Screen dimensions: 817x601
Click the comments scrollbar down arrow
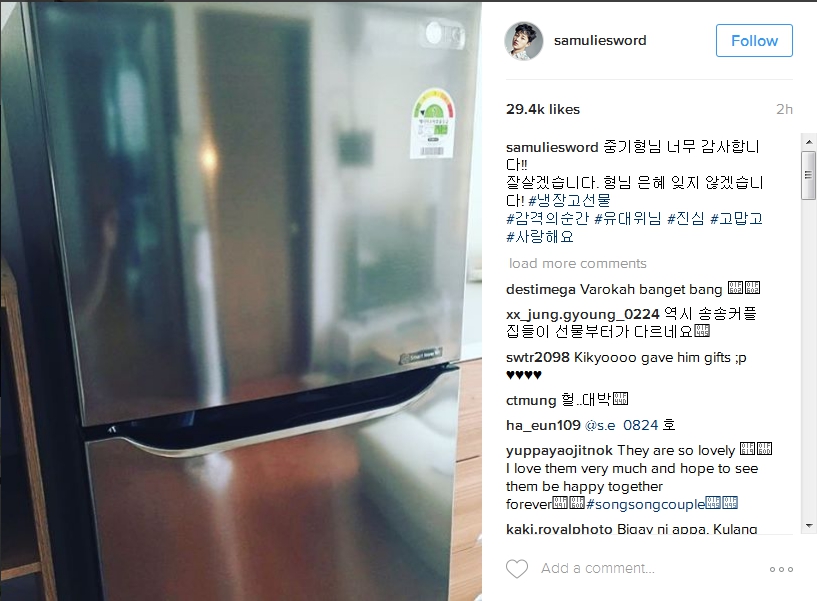point(809,526)
